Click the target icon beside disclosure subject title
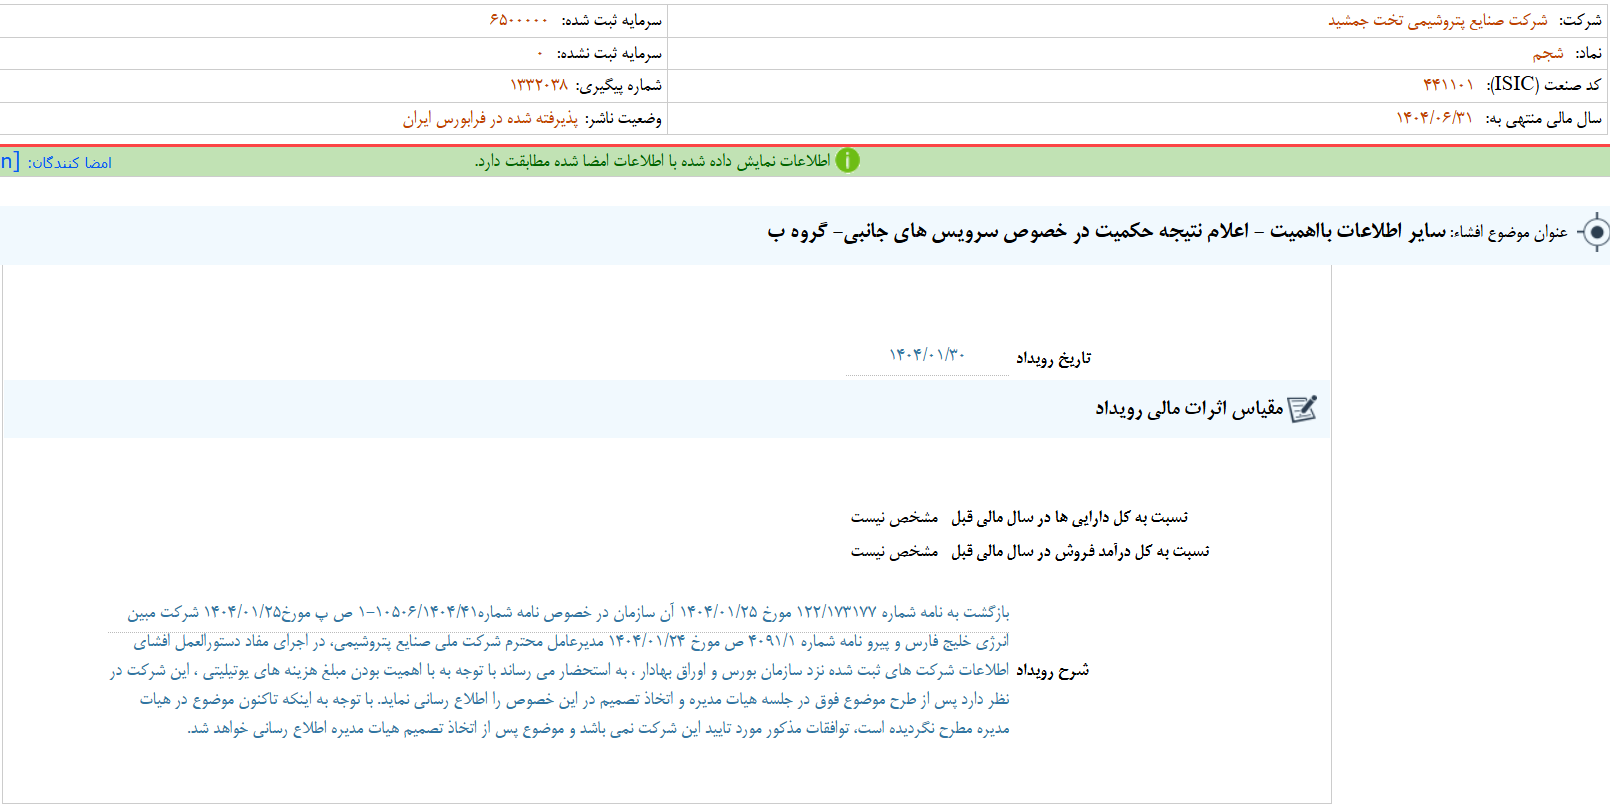Image resolution: width=1610 pixels, height=806 pixels. [x=1595, y=232]
